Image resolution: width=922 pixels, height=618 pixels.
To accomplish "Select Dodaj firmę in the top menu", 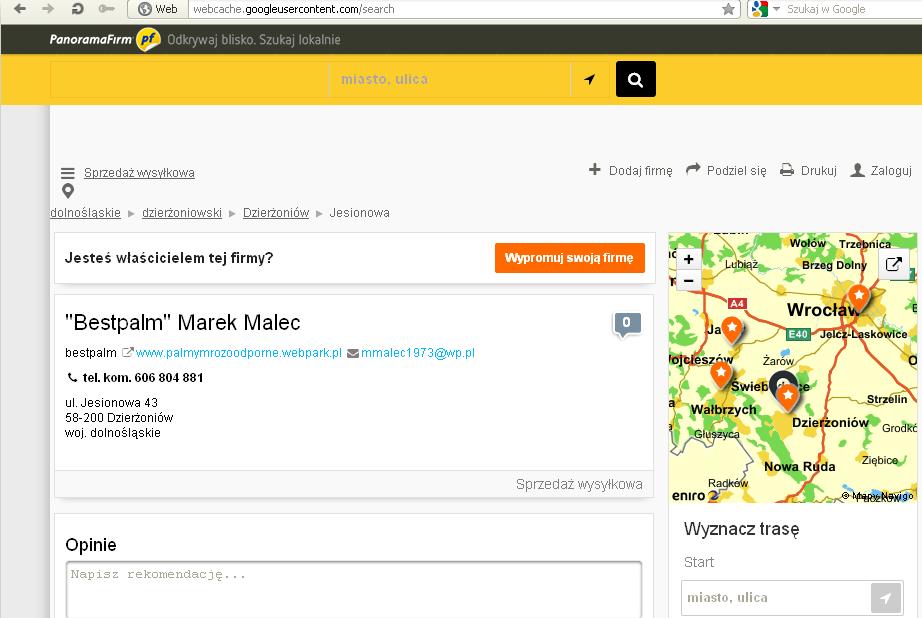I will pyautogui.click(x=631, y=171).
